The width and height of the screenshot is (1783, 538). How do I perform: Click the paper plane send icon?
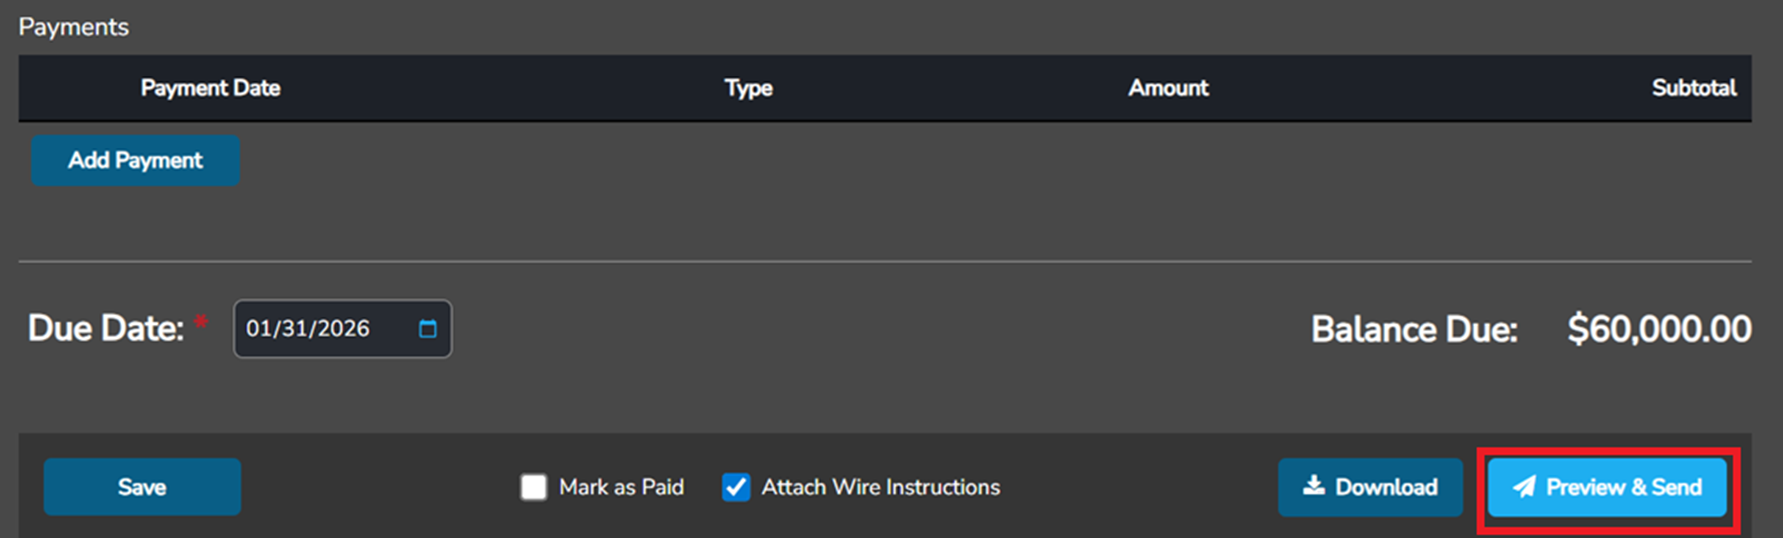(1524, 487)
